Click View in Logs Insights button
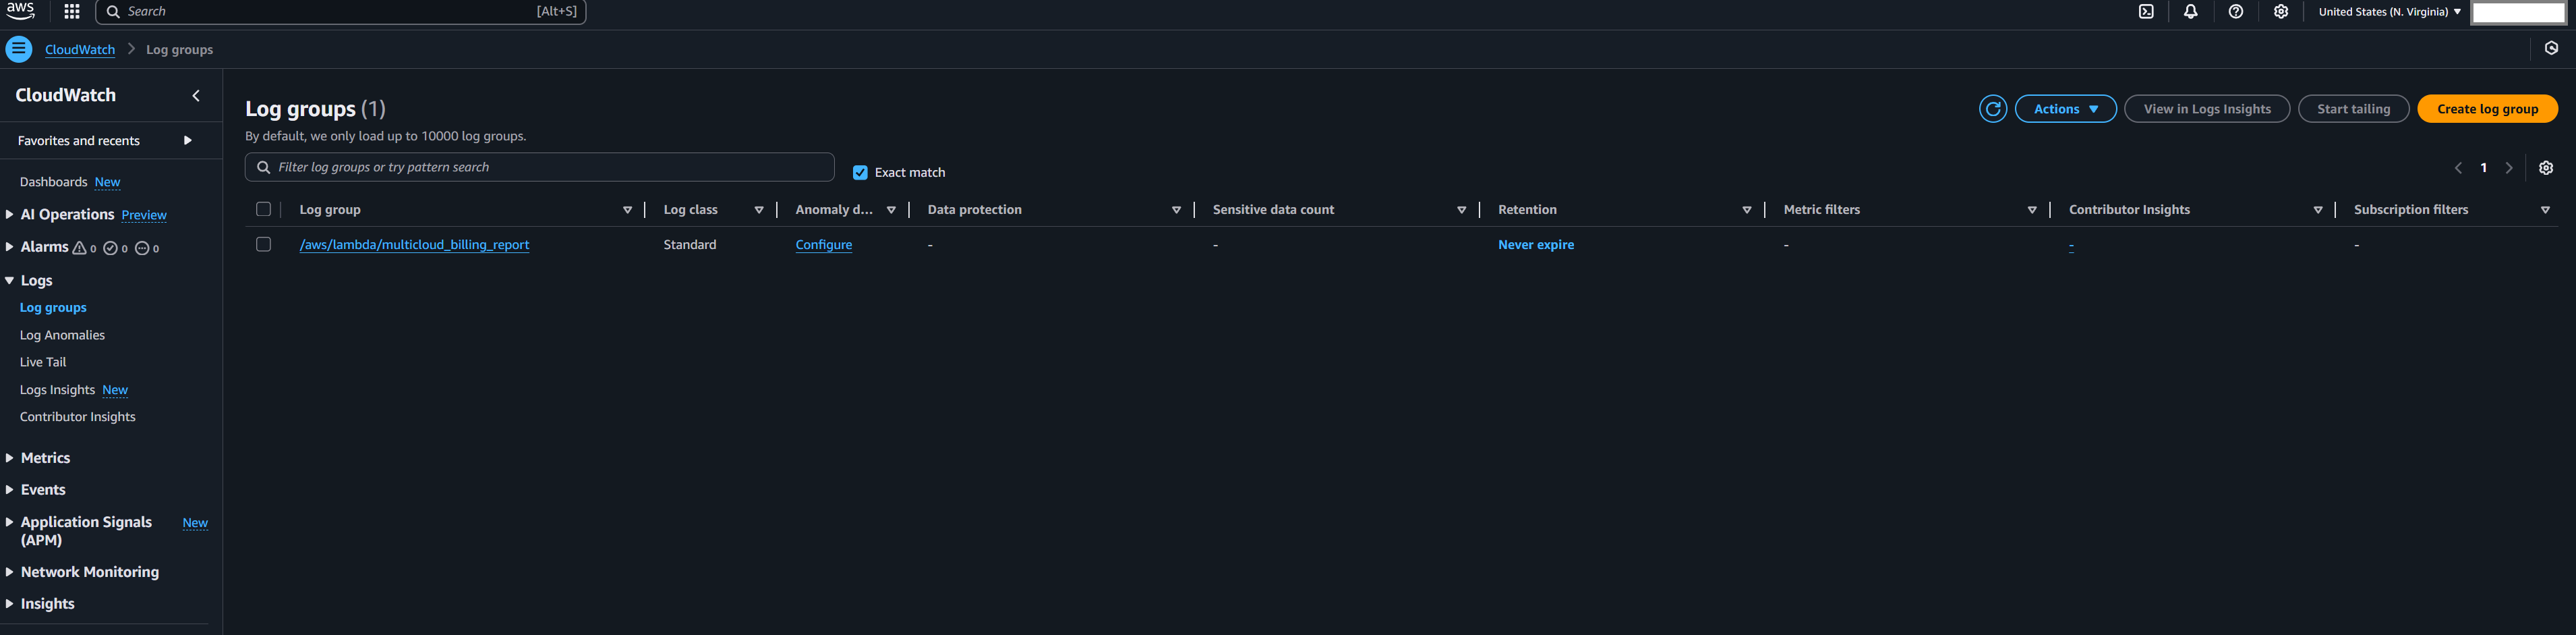This screenshot has width=2576, height=635. [2207, 109]
